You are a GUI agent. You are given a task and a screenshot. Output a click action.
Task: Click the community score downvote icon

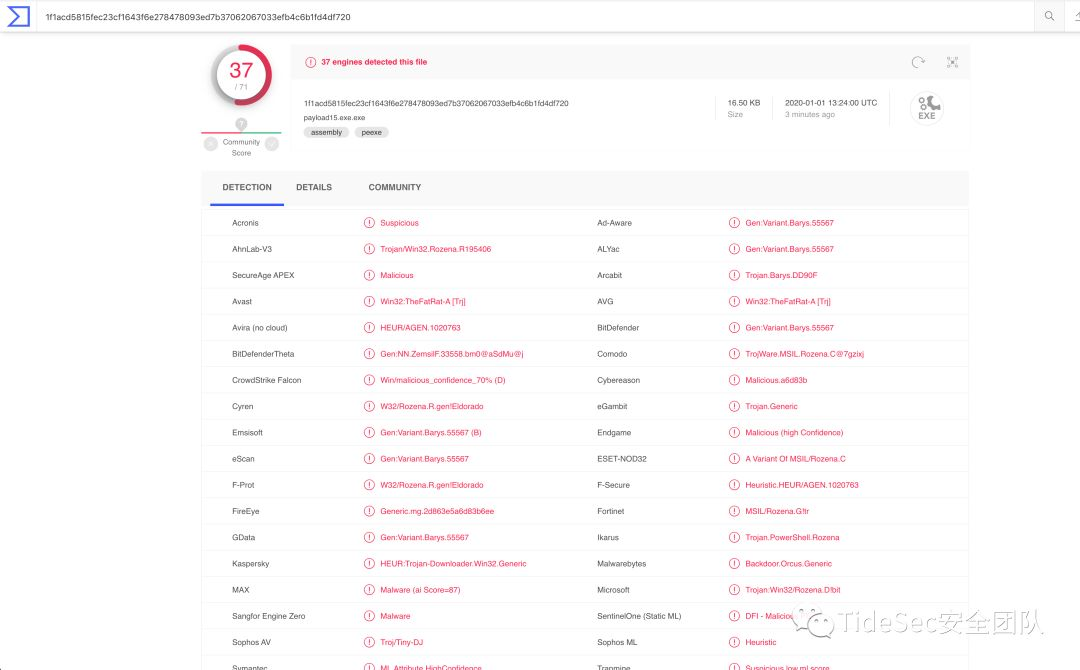[211, 144]
